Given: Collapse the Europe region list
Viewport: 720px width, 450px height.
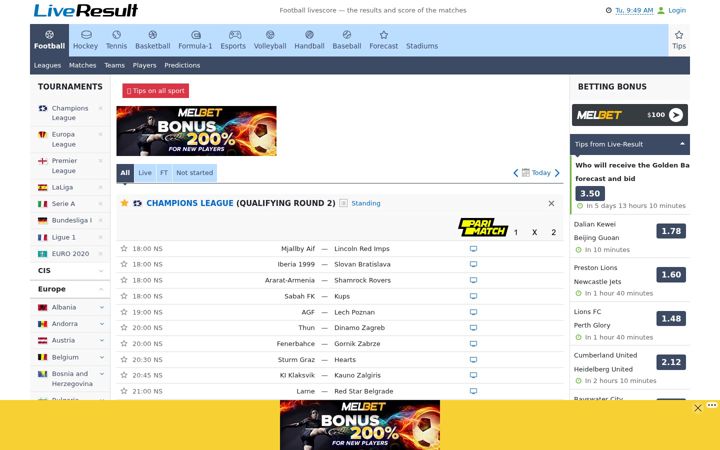Looking at the screenshot, I should tap(70, 289).
